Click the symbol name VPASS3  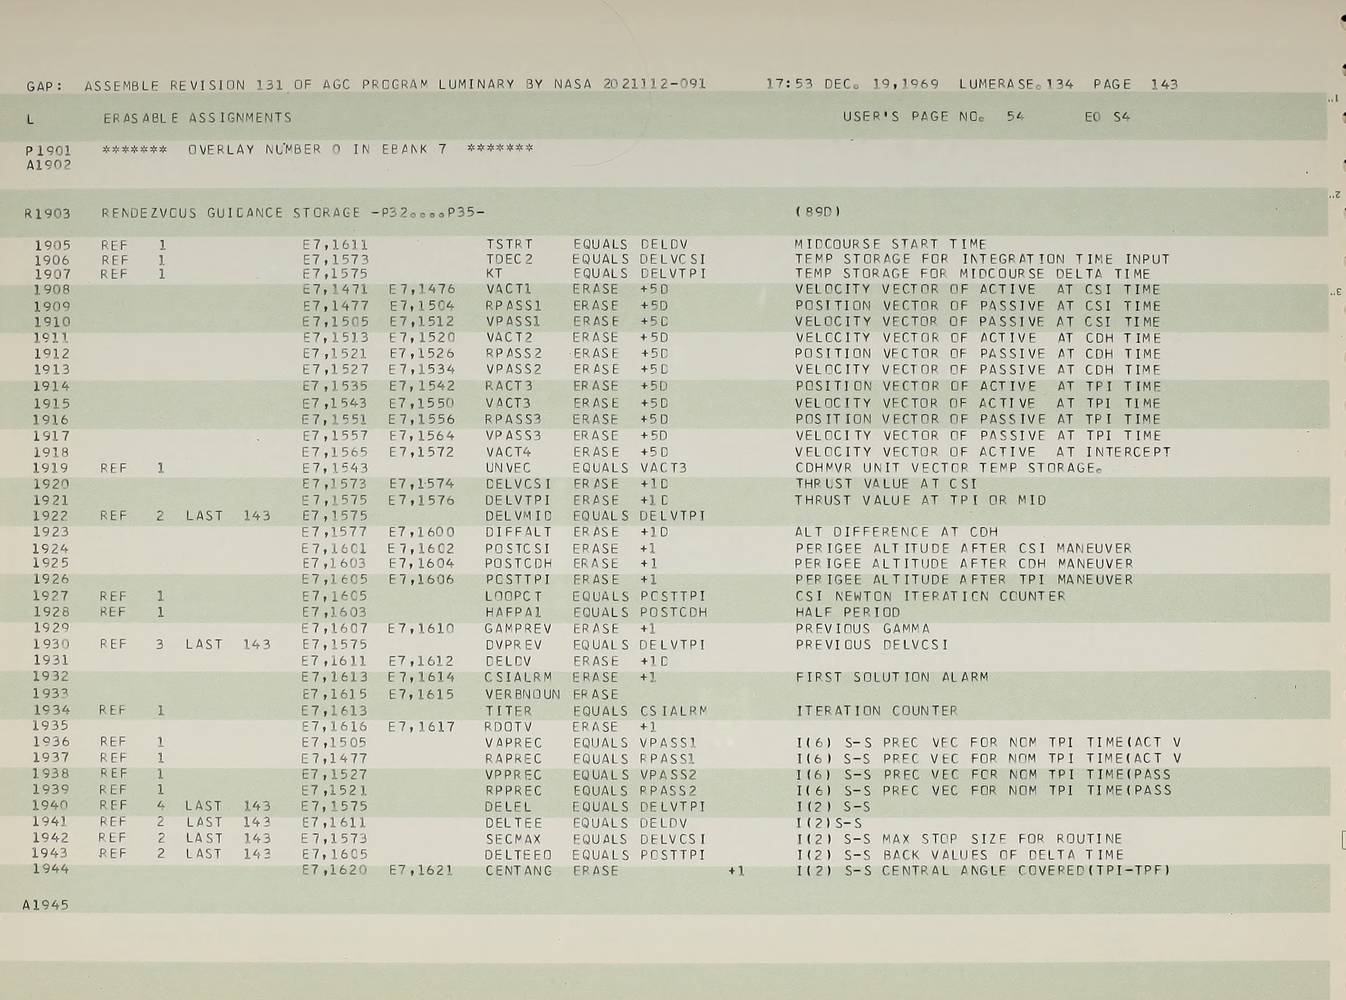[513, 436]
